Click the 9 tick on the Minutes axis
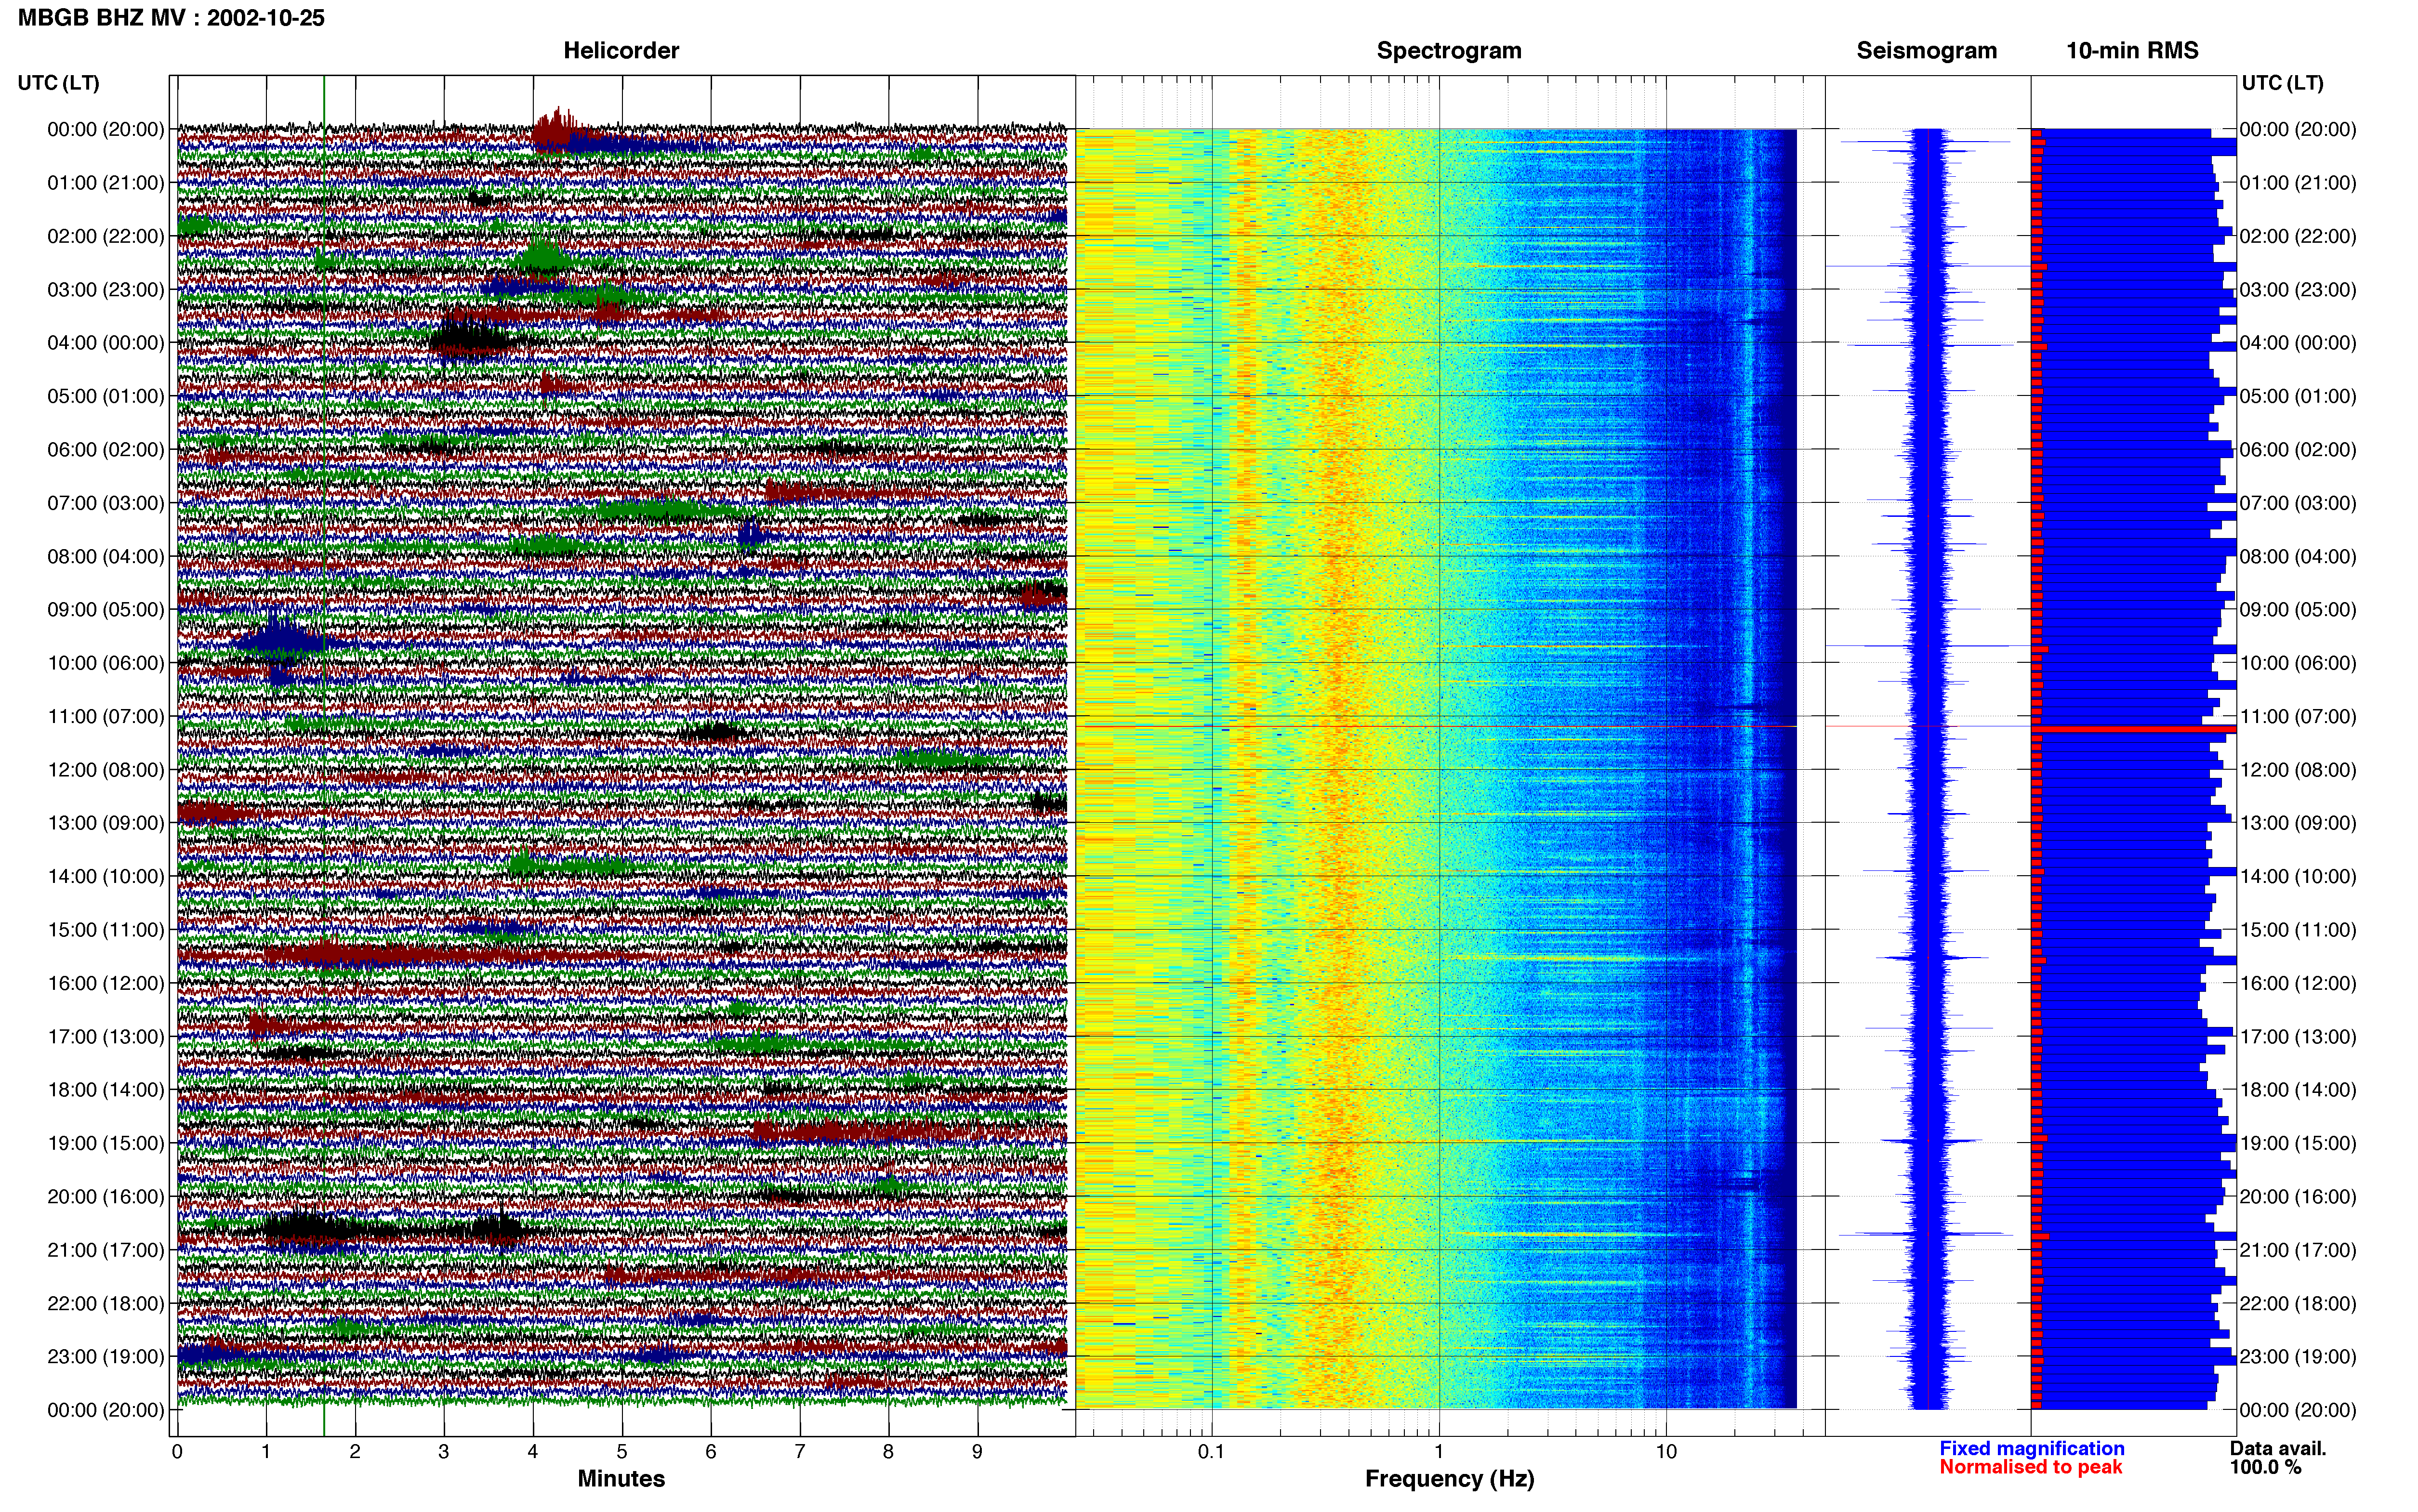Viewport: 2418px width, 1512px height. (977, 1451)
